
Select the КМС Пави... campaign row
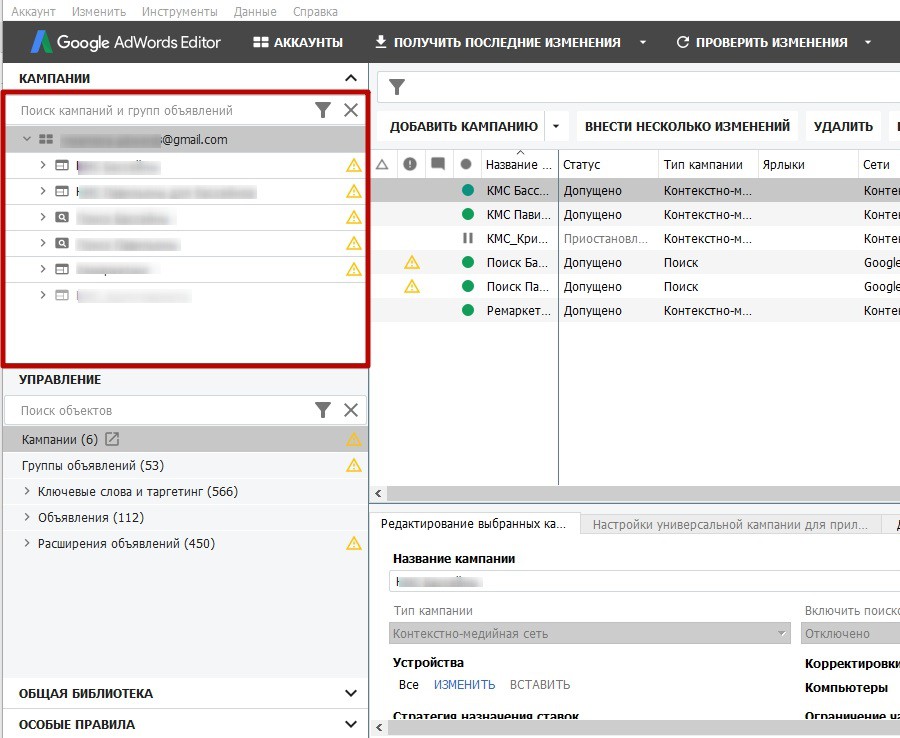click(x=635, y=214)
